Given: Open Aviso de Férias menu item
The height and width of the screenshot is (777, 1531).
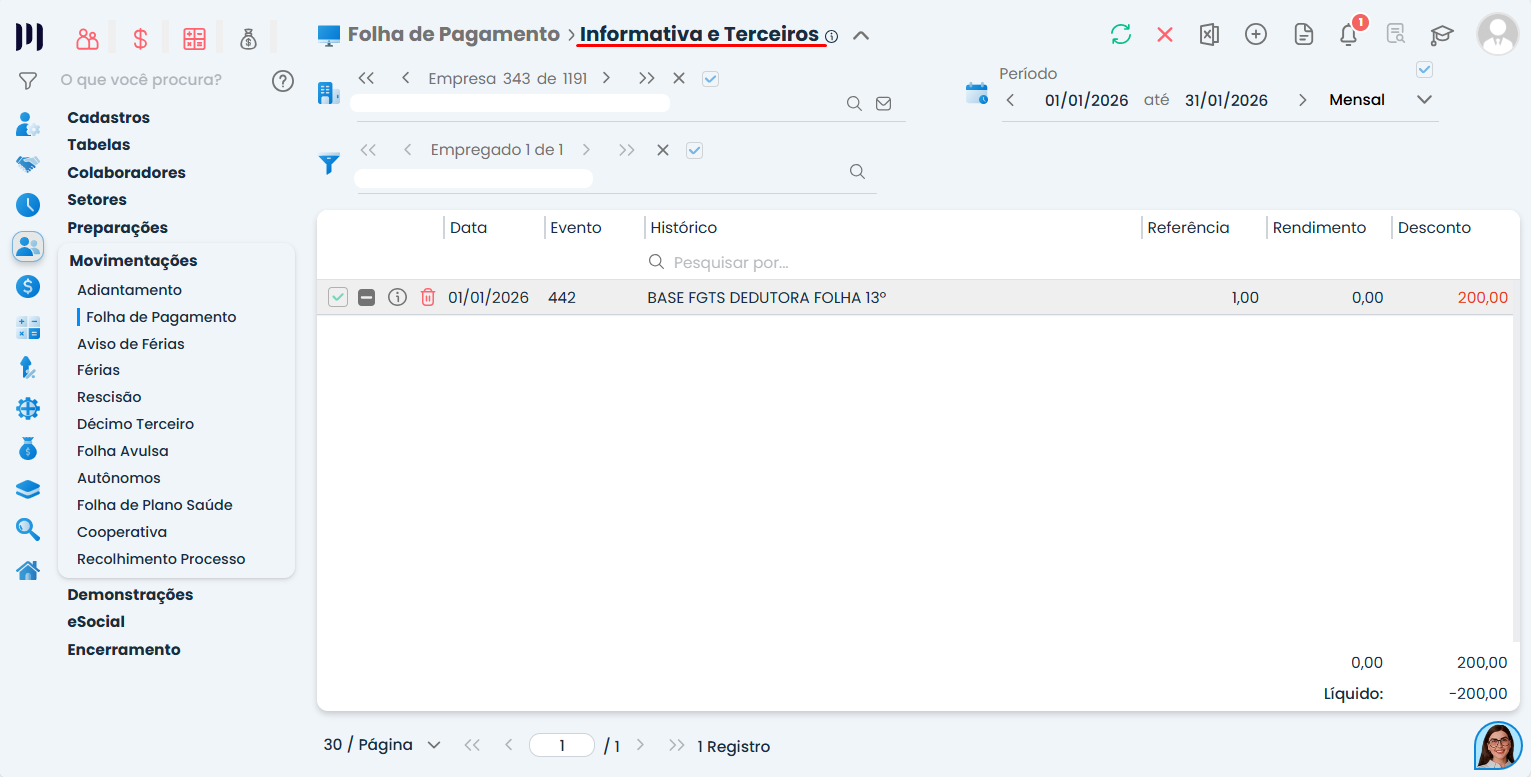Looking at the screenshot, I should tap(131, 344).
